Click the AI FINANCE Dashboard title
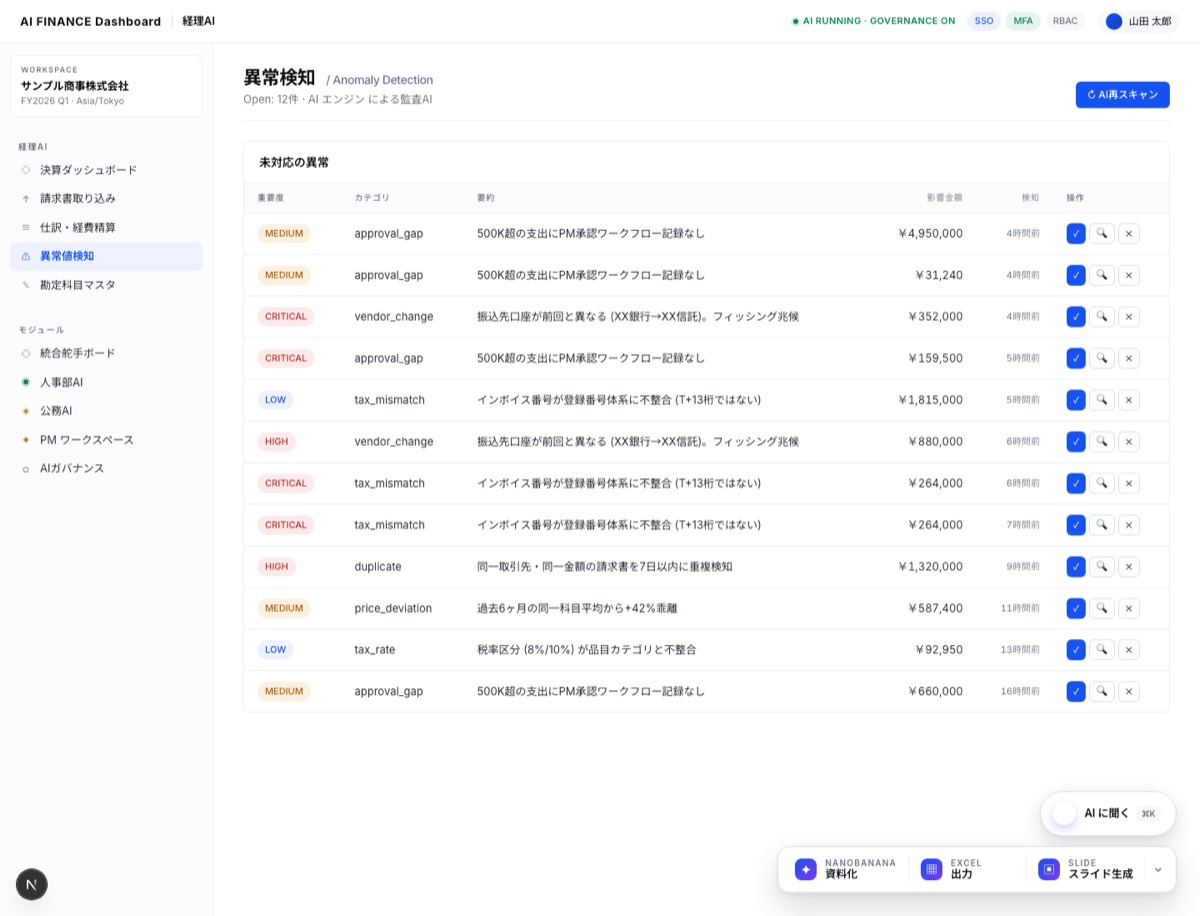The height and width of the screenshot is (916, 1200). point(90,21)
